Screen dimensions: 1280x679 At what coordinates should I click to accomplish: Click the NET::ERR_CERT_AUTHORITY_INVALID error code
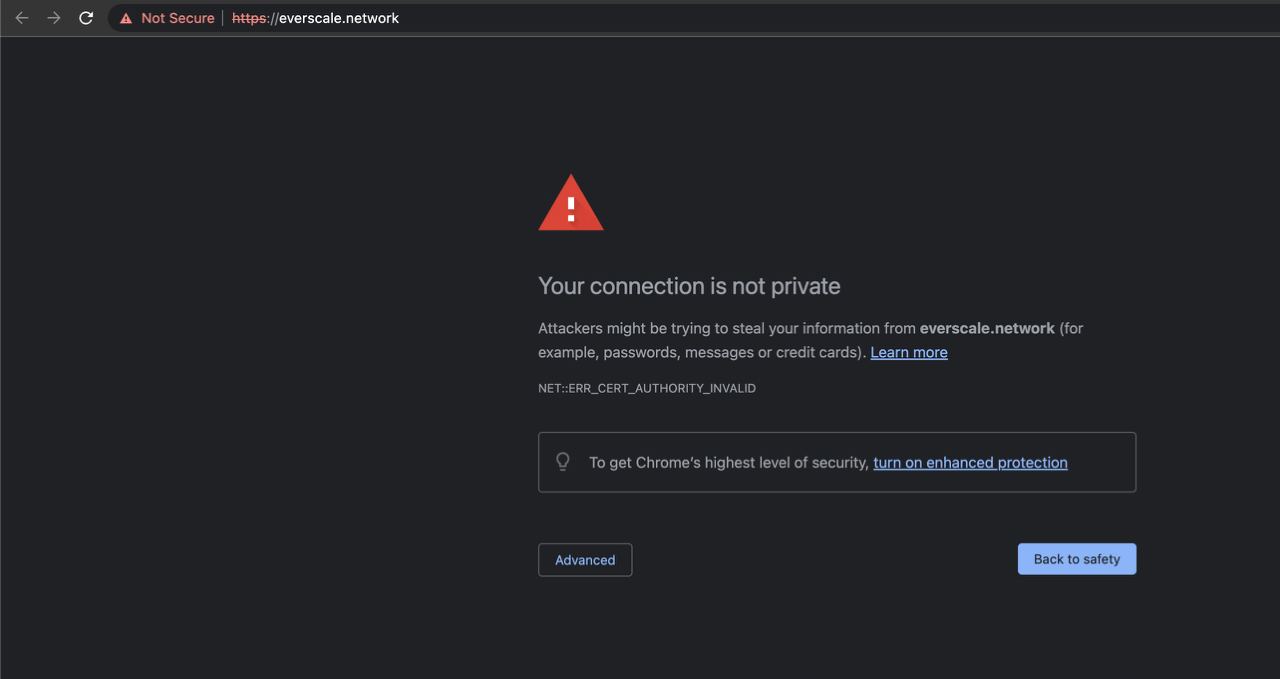646,388
